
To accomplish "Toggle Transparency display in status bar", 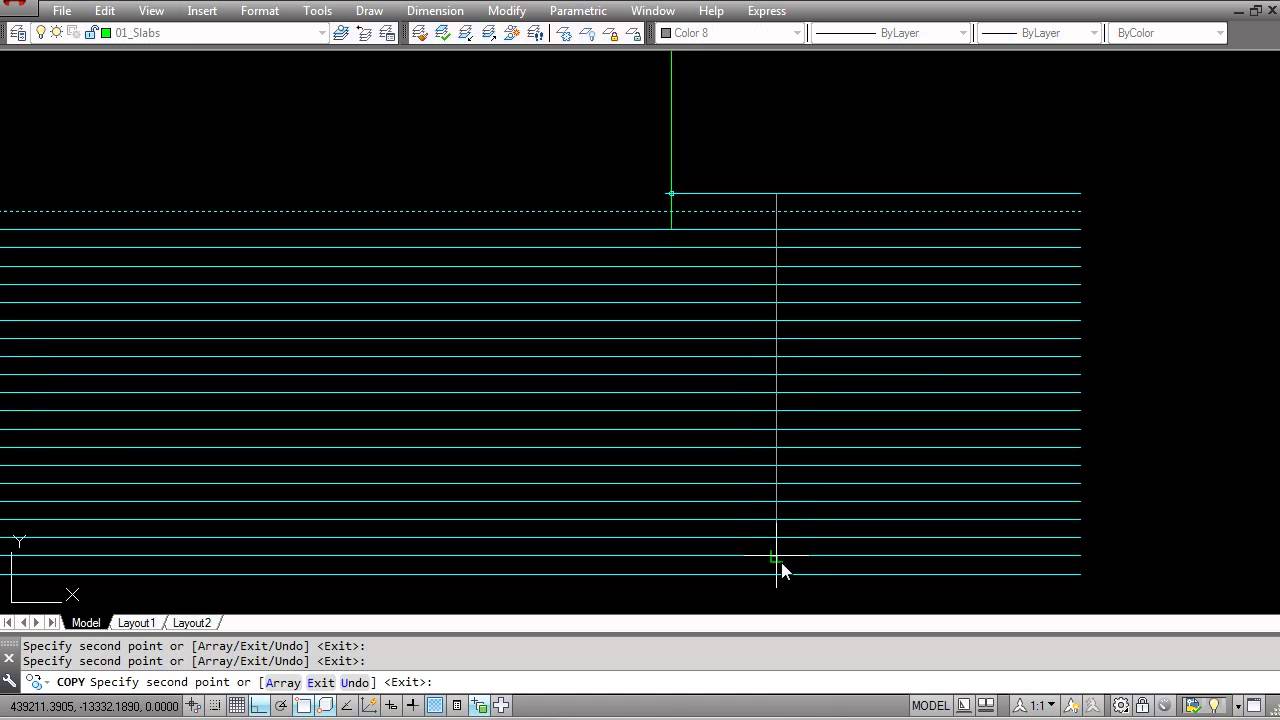I will point(435,706).
